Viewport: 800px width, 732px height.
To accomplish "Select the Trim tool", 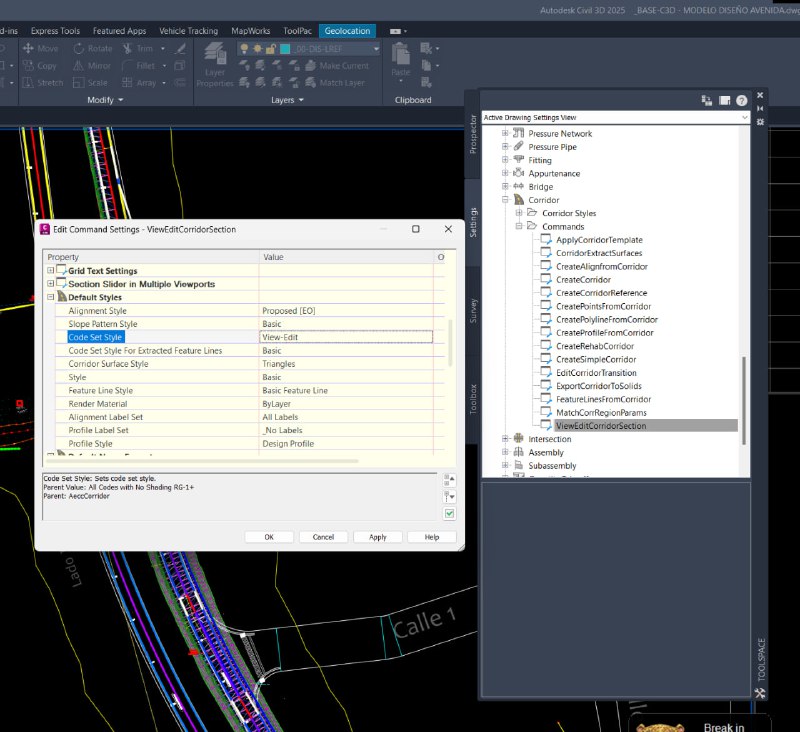I will (x=138, y=48).
